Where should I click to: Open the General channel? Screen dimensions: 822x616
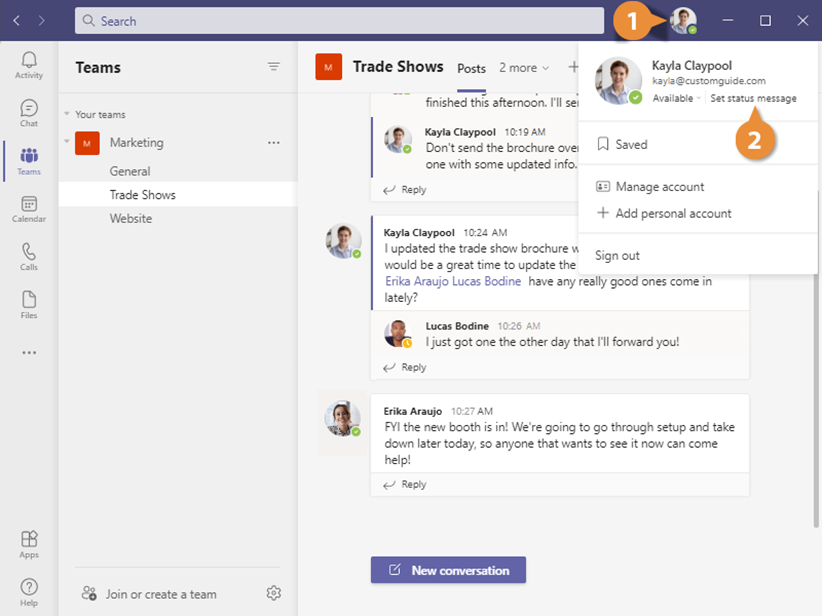(x=130, y=171)
